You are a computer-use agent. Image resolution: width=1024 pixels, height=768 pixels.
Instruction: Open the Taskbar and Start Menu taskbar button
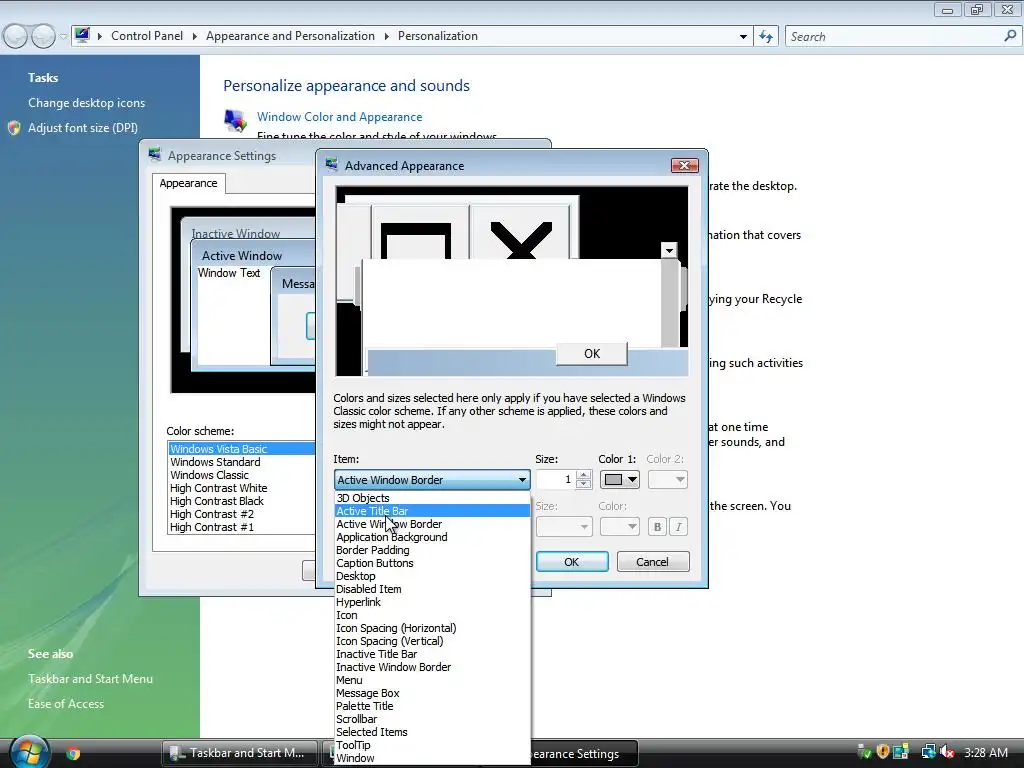pyautogui.click(x=239, y=753)
